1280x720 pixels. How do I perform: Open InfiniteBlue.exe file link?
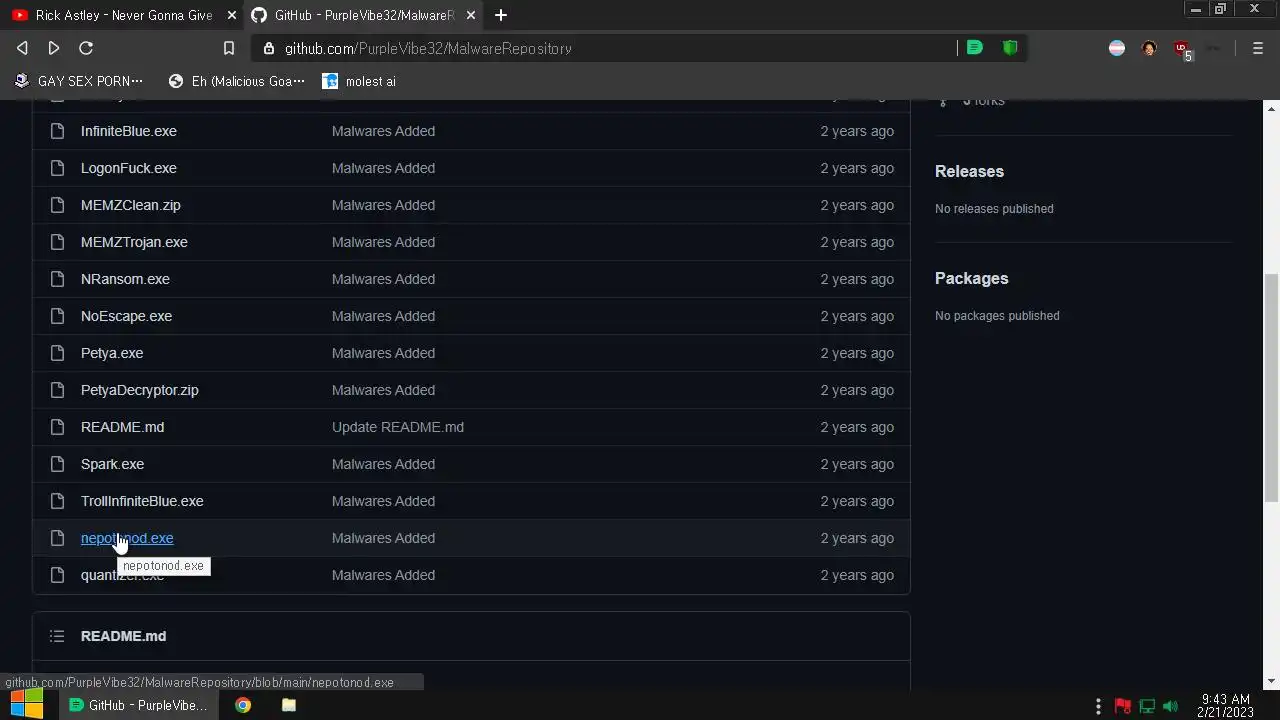[129, 131]
